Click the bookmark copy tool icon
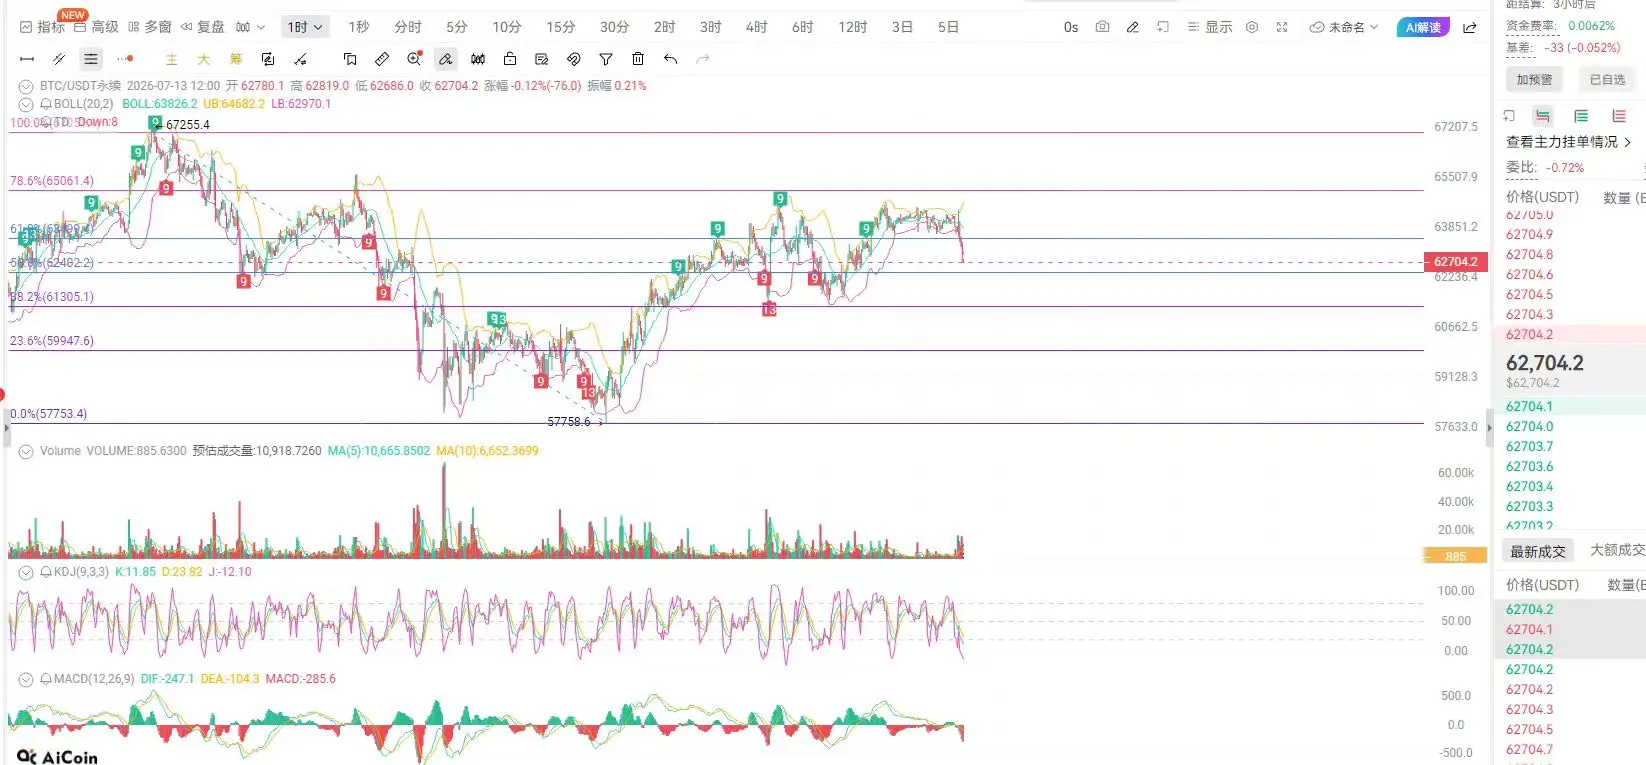This screenshot has width=1646, height=765. (x=350, y=59)
